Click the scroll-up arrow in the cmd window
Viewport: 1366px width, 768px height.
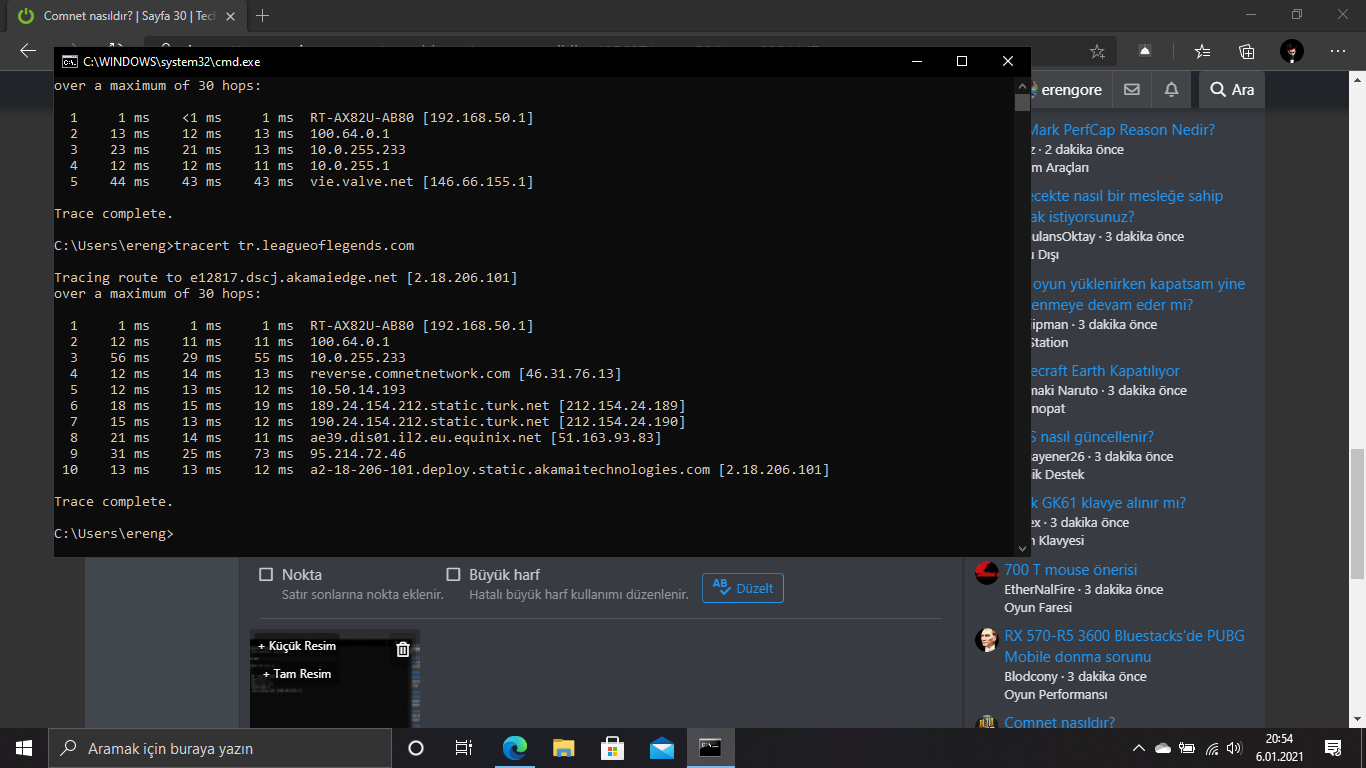coord(1021,86)
